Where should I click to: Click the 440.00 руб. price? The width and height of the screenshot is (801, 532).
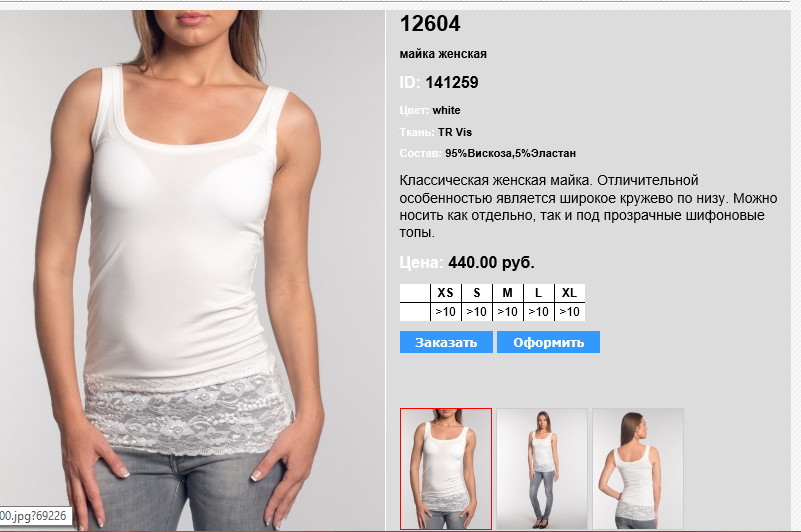[x=491, y=263]
